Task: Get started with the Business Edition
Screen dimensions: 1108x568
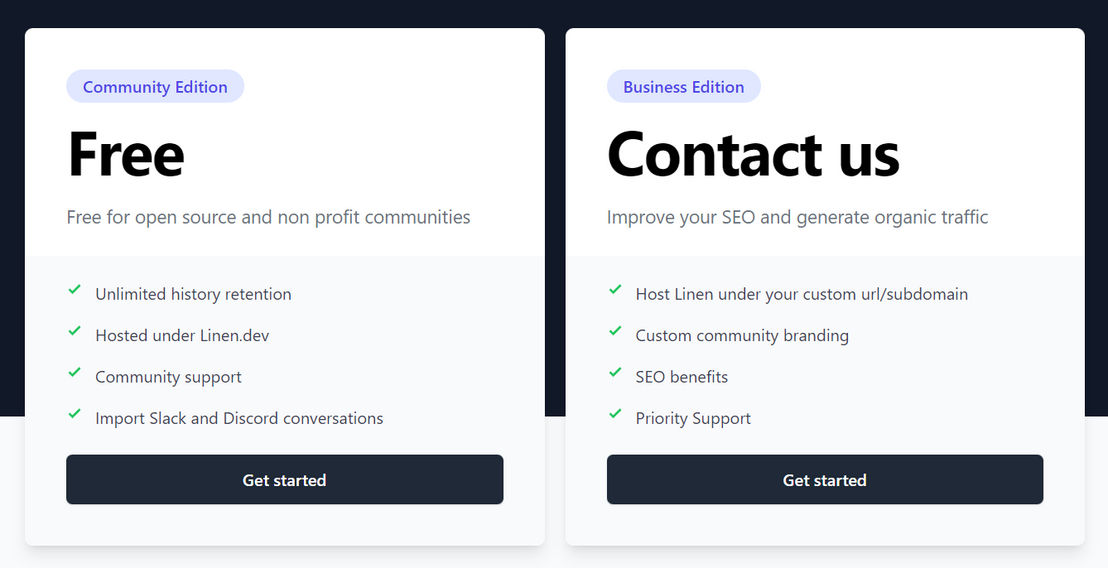Action: [x=825, y=480]
